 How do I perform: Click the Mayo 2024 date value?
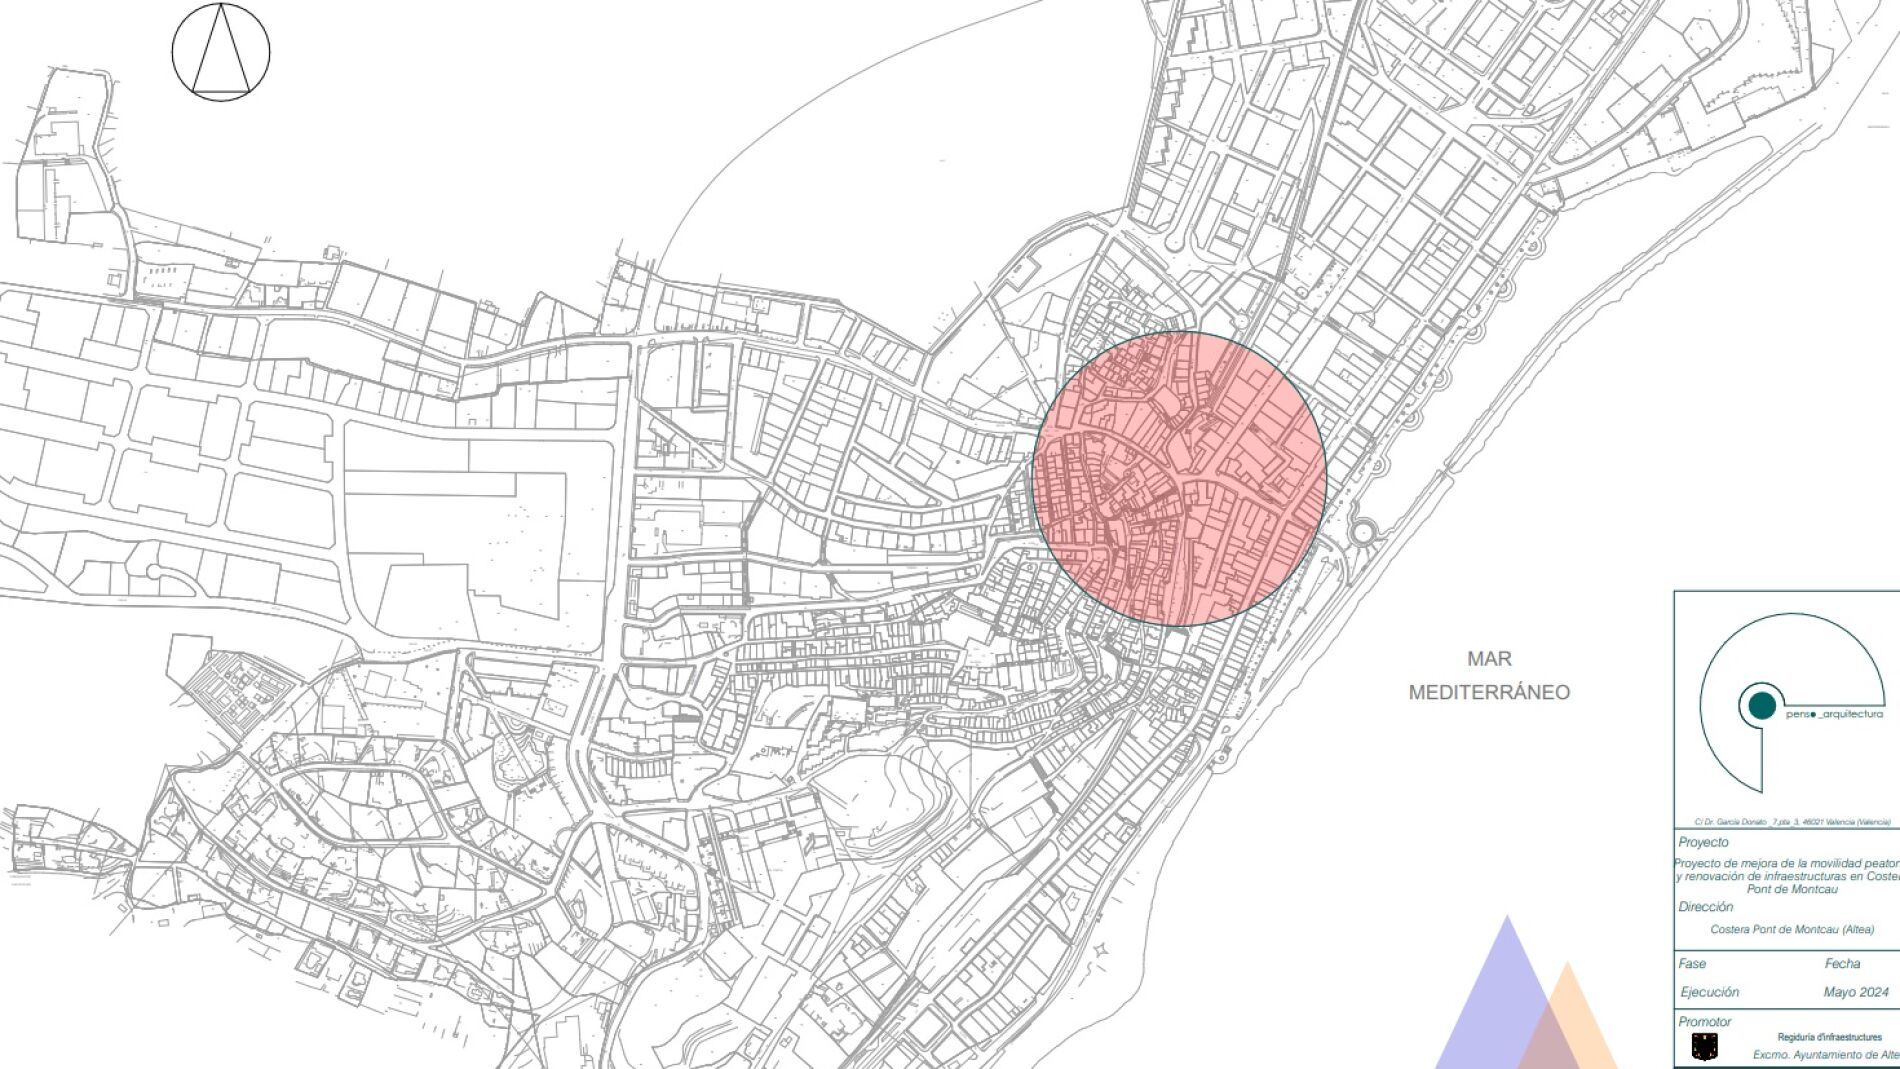(1856, 992)
